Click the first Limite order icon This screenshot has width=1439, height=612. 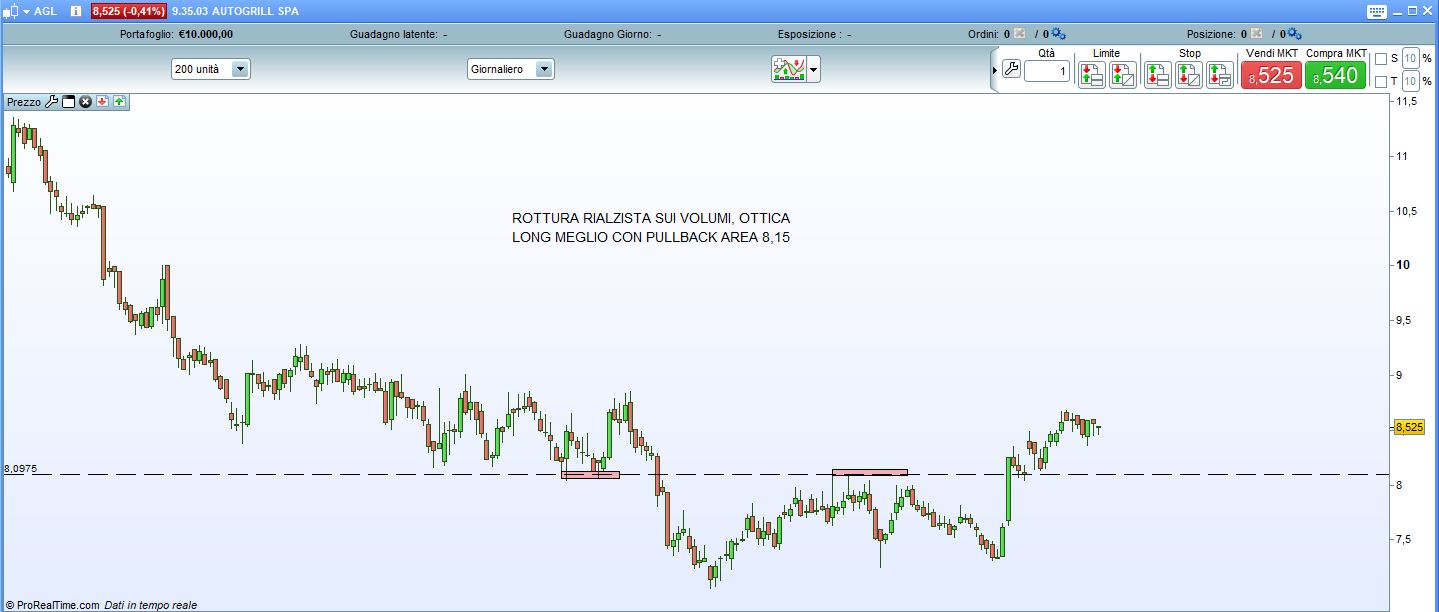(1091, 75)
